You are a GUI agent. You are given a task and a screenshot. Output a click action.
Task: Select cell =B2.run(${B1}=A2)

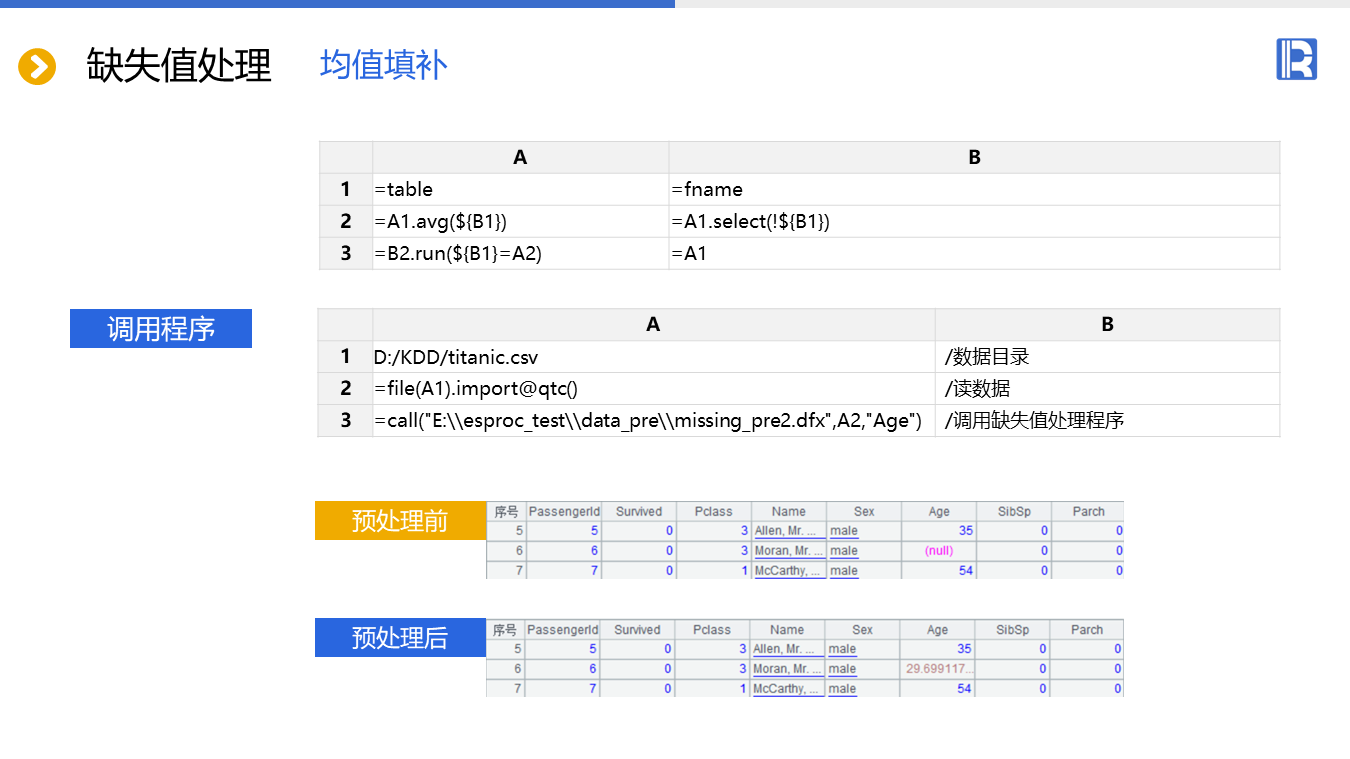coord(521,254)
